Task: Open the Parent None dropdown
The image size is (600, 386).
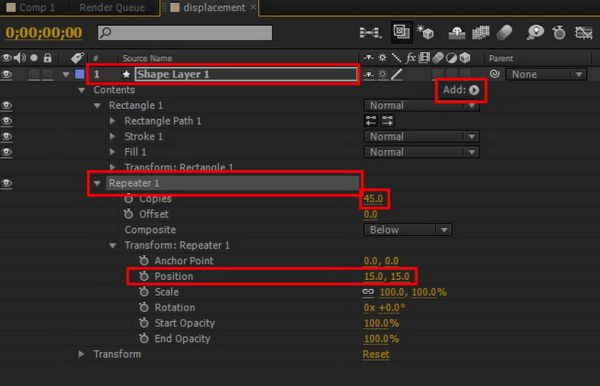Action: [546, 74]
